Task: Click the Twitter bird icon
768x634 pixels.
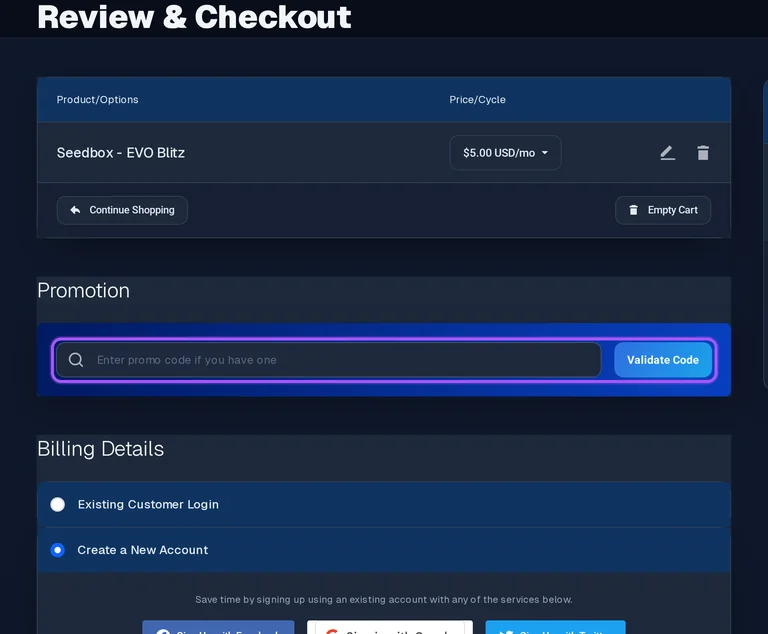Action: coord(506,632)
